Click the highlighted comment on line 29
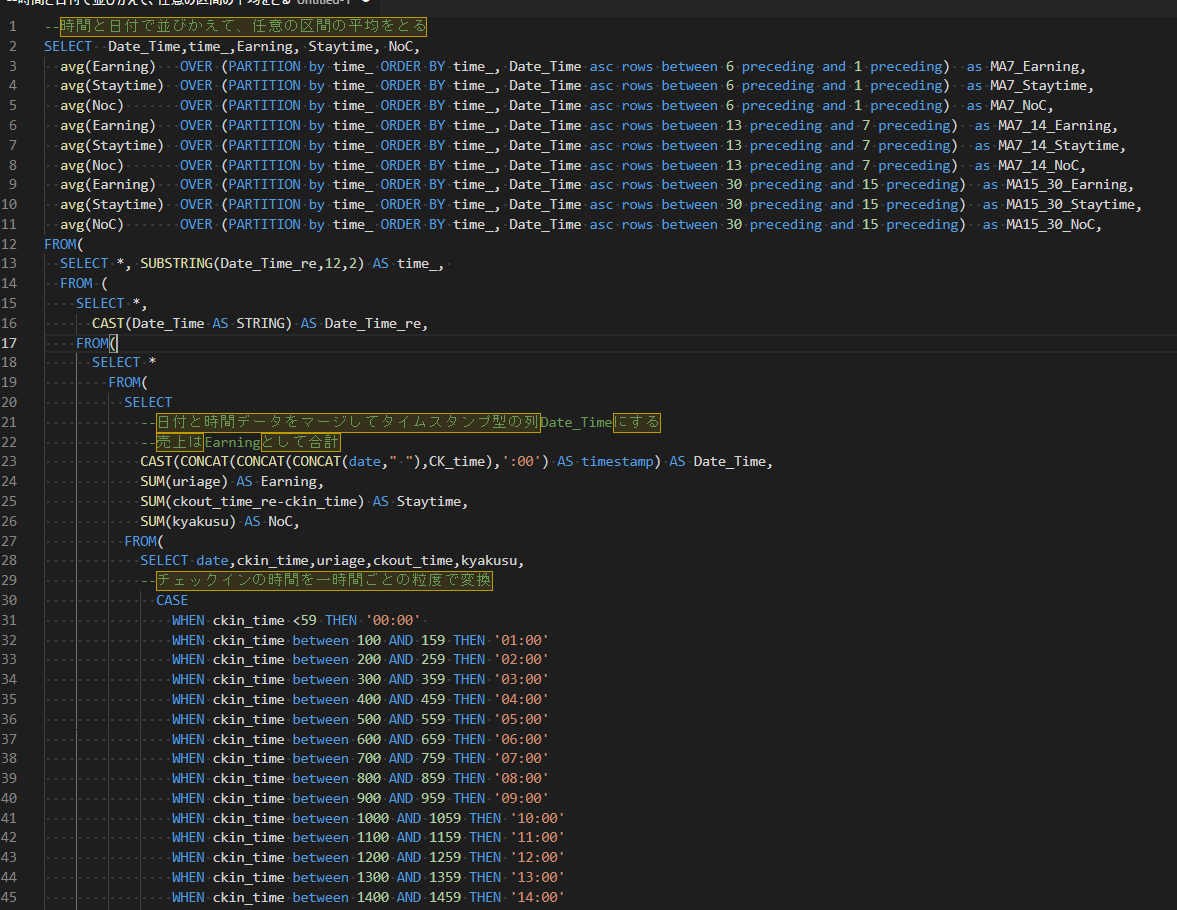 point(324,580)
